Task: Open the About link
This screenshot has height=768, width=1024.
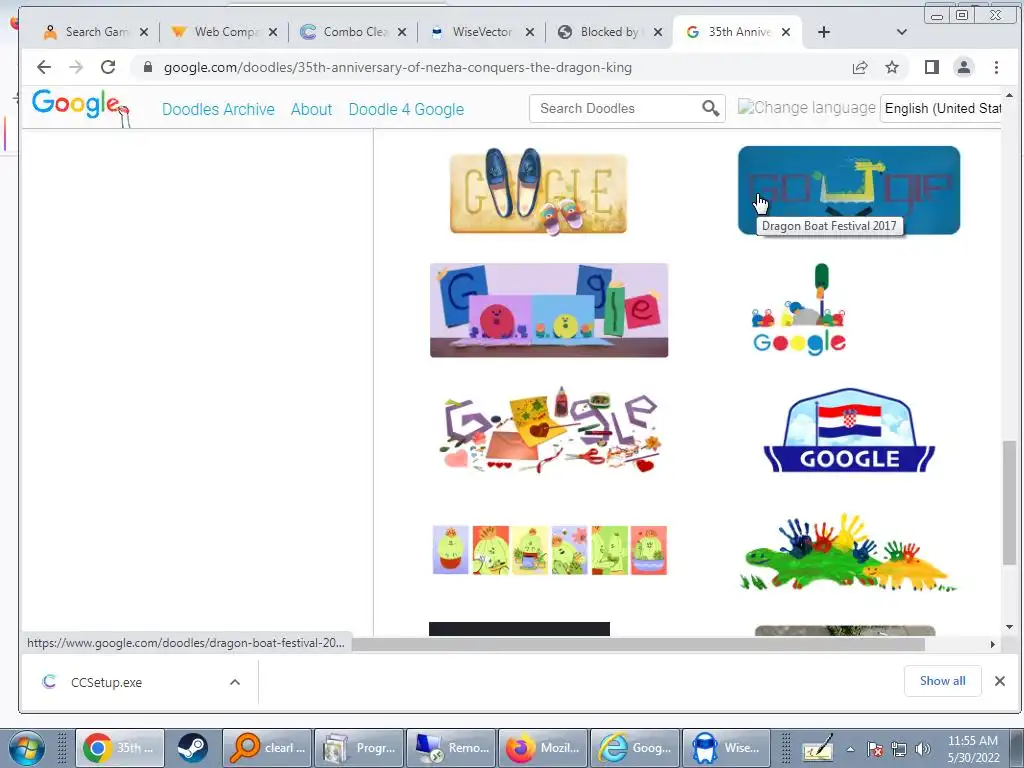Action: [312, 109]
